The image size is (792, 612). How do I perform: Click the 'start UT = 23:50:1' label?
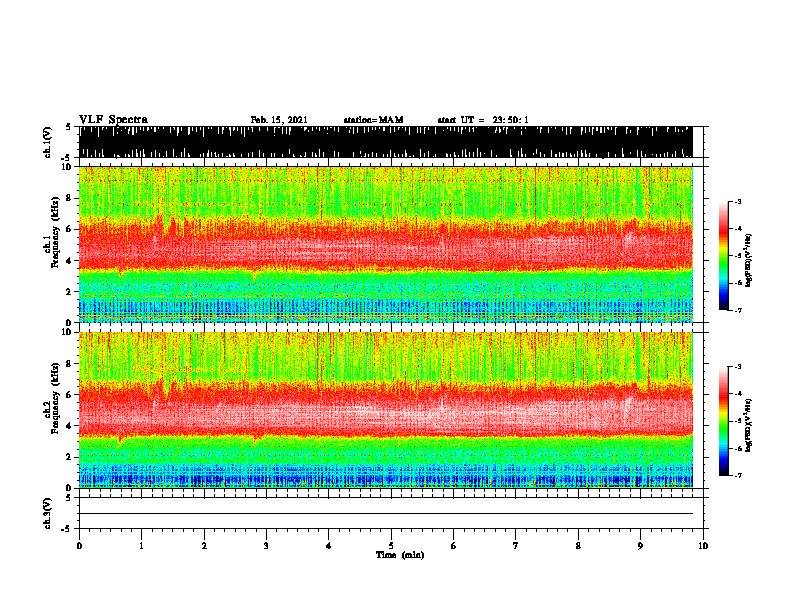(x=483, y=120)
